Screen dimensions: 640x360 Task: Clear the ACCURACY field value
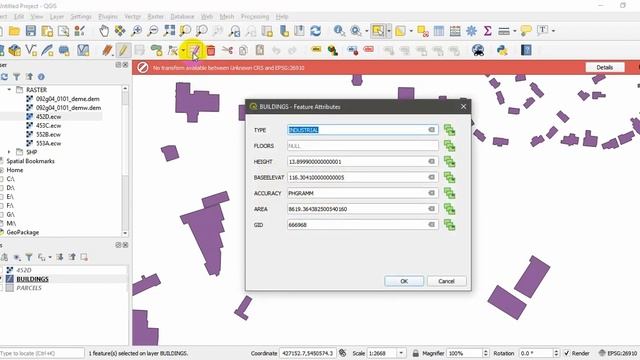point(431,193)
